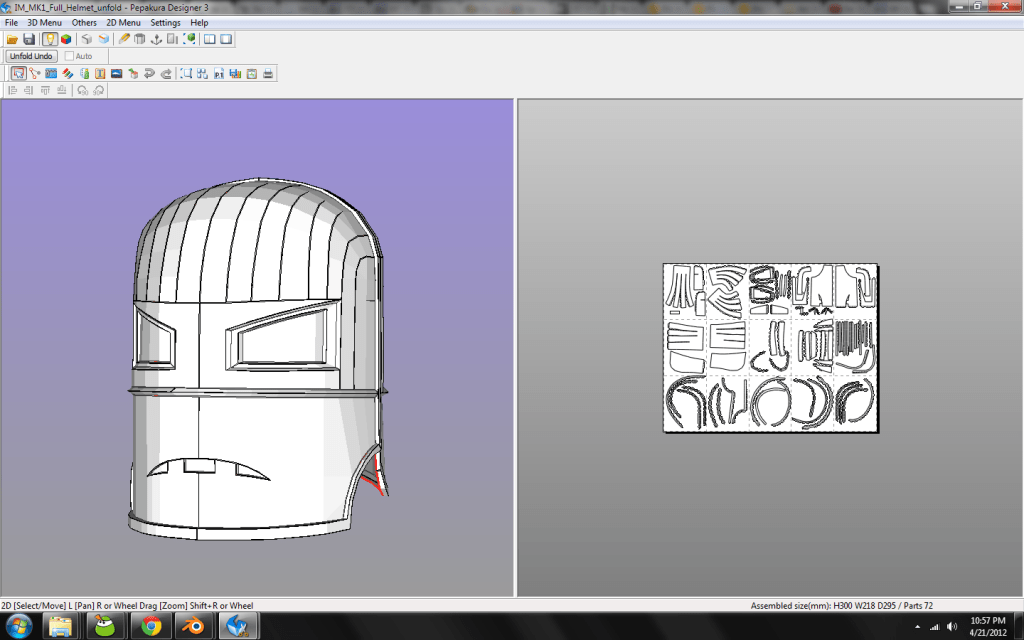Toggle the colored cube texture display
This screenshot has width=1024, height=640.
[66, 39]
